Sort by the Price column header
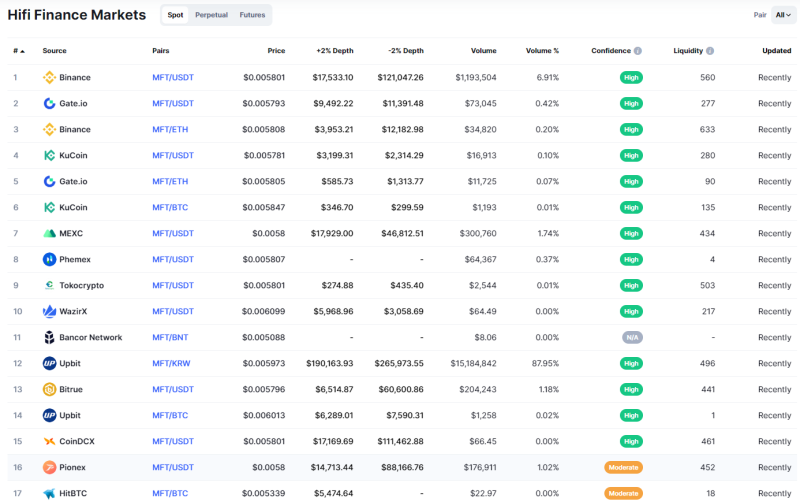This screenshot has width=800, height=502. (276, 51)
